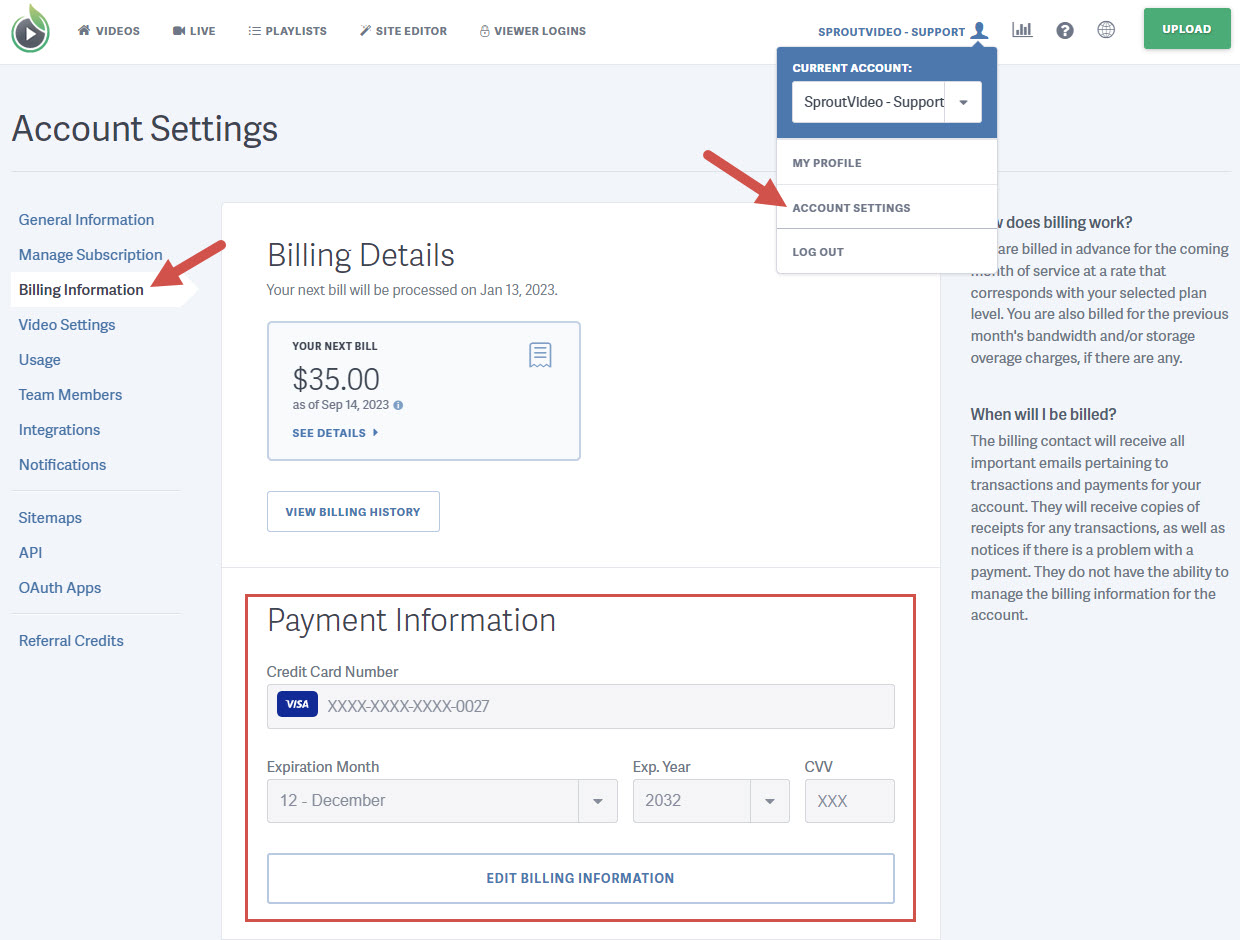Select Account Settings from the dropdown menu

point(851,209)
